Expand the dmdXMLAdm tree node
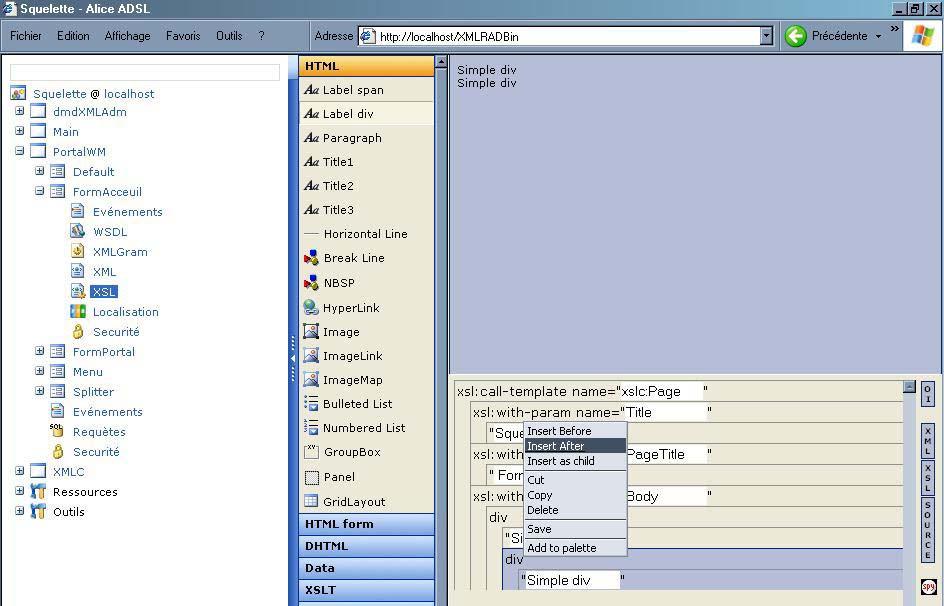 pos(19,112)
